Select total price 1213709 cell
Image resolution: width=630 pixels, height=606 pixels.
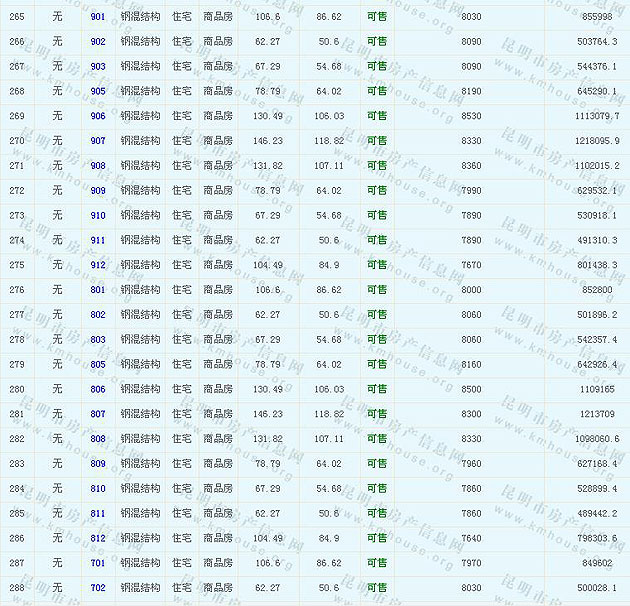coord(598,414)
